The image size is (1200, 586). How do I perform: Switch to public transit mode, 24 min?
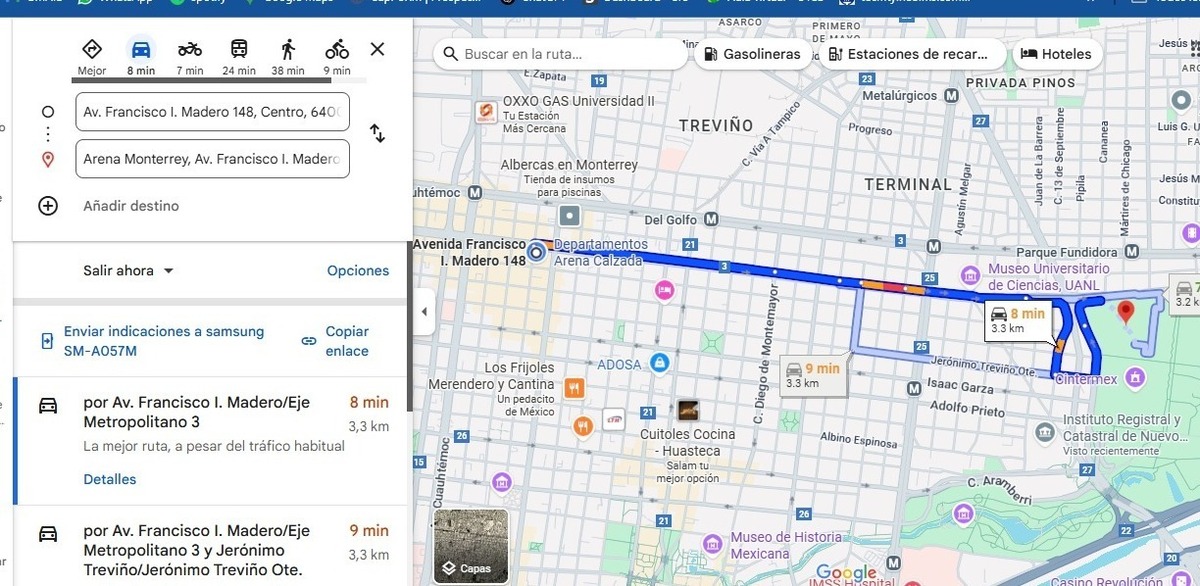(239, 57)
